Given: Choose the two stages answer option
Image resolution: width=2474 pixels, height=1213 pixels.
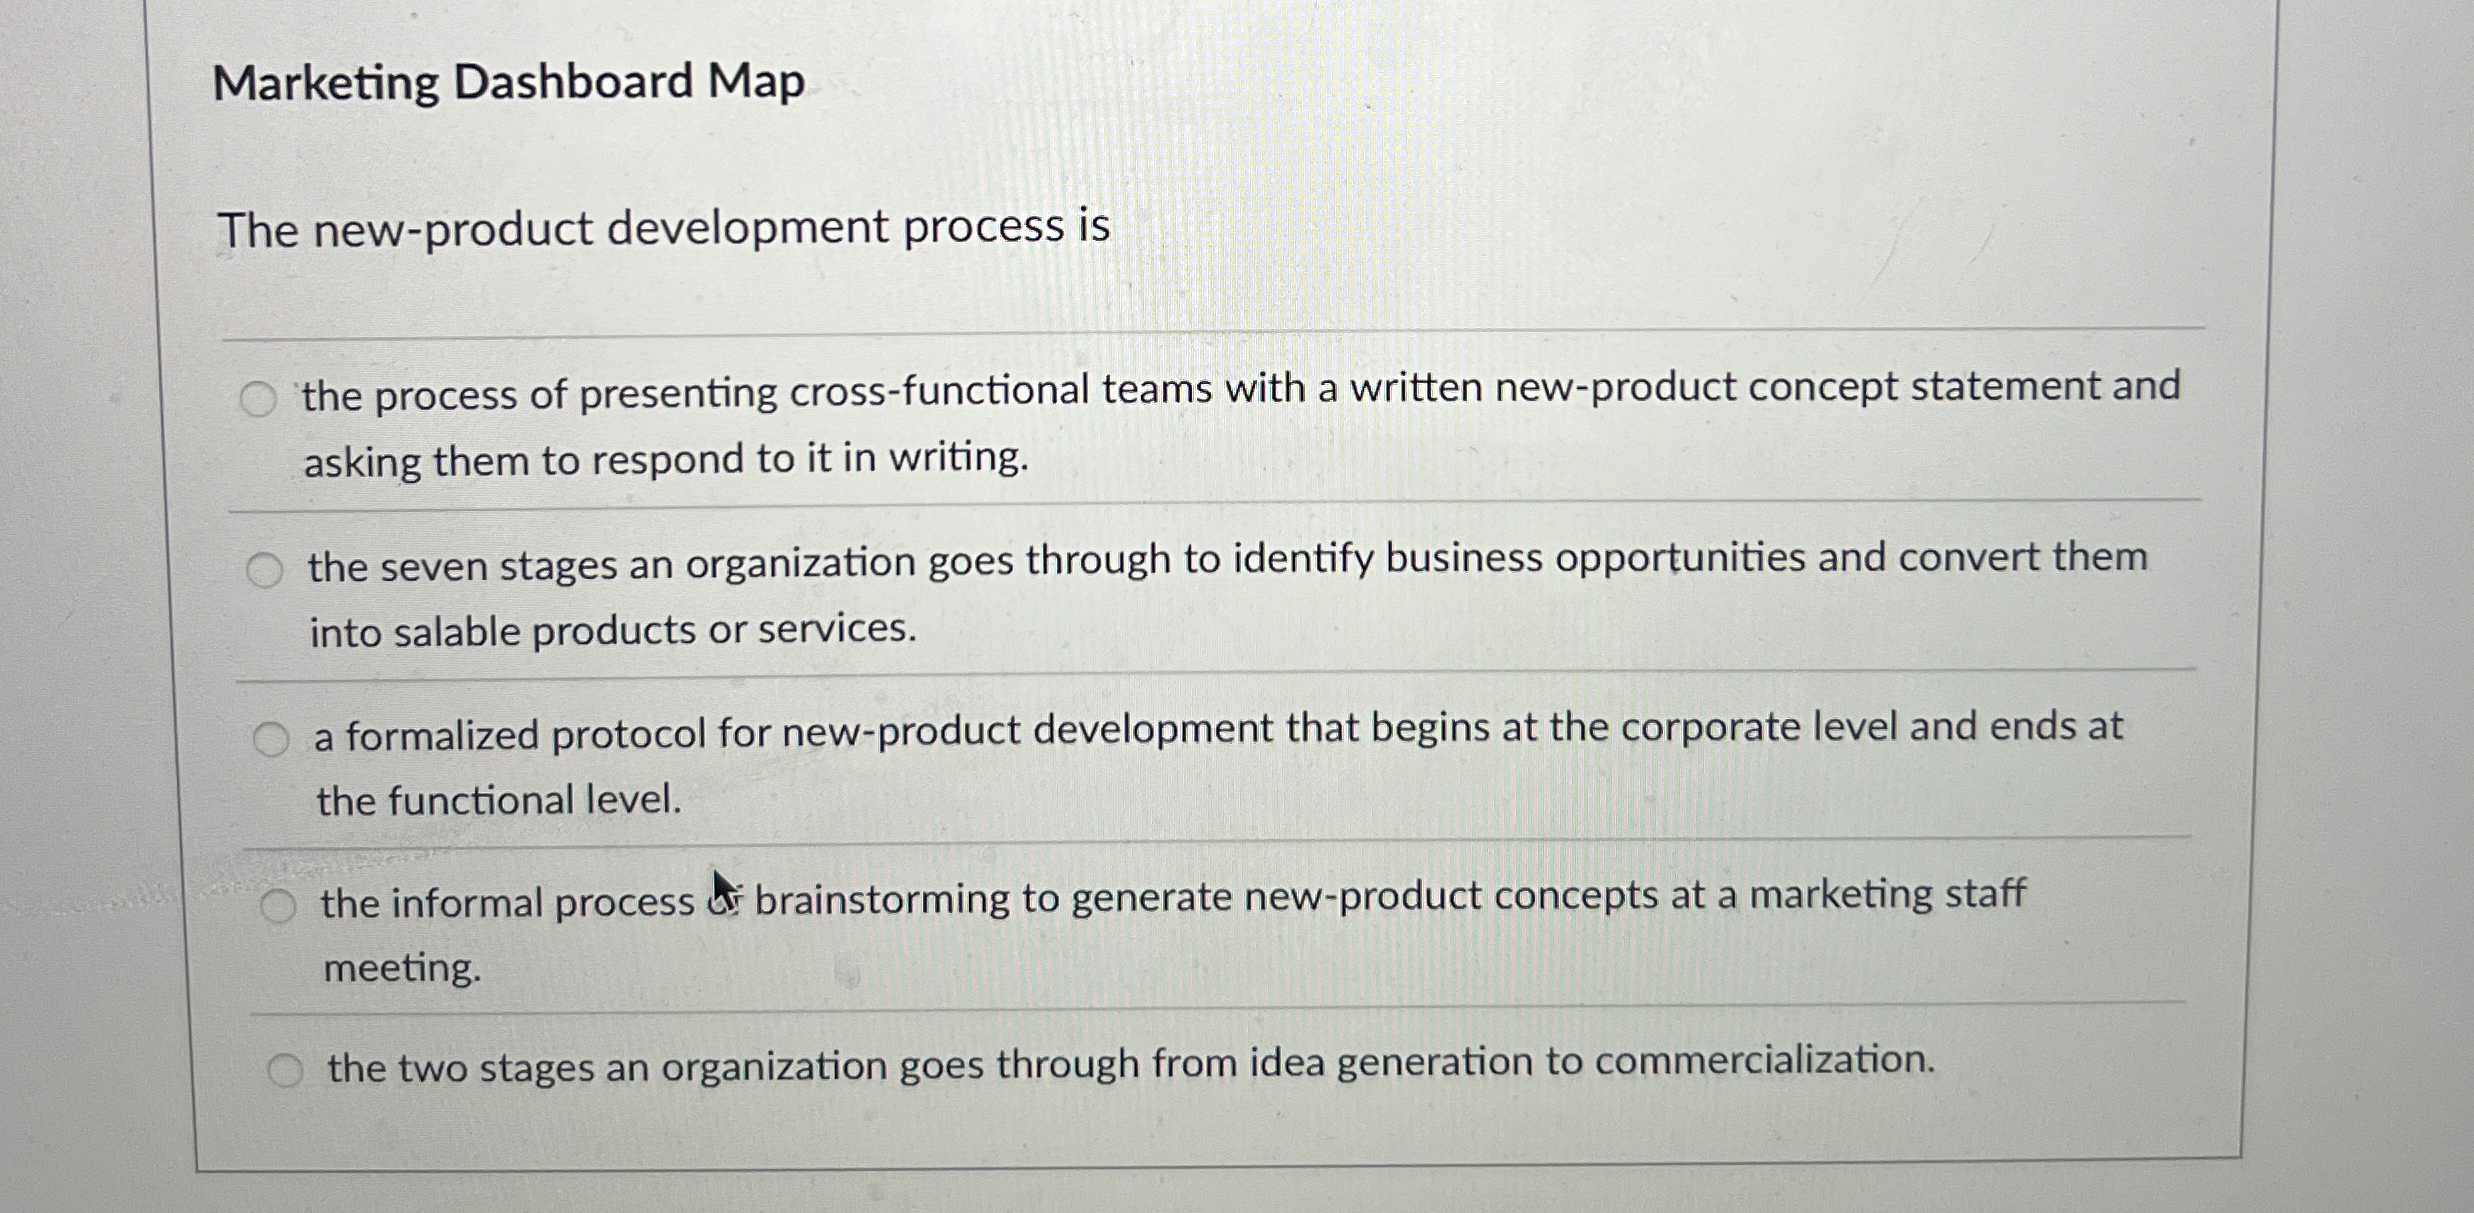Looking at the screenshot, I should (288, 1068).
